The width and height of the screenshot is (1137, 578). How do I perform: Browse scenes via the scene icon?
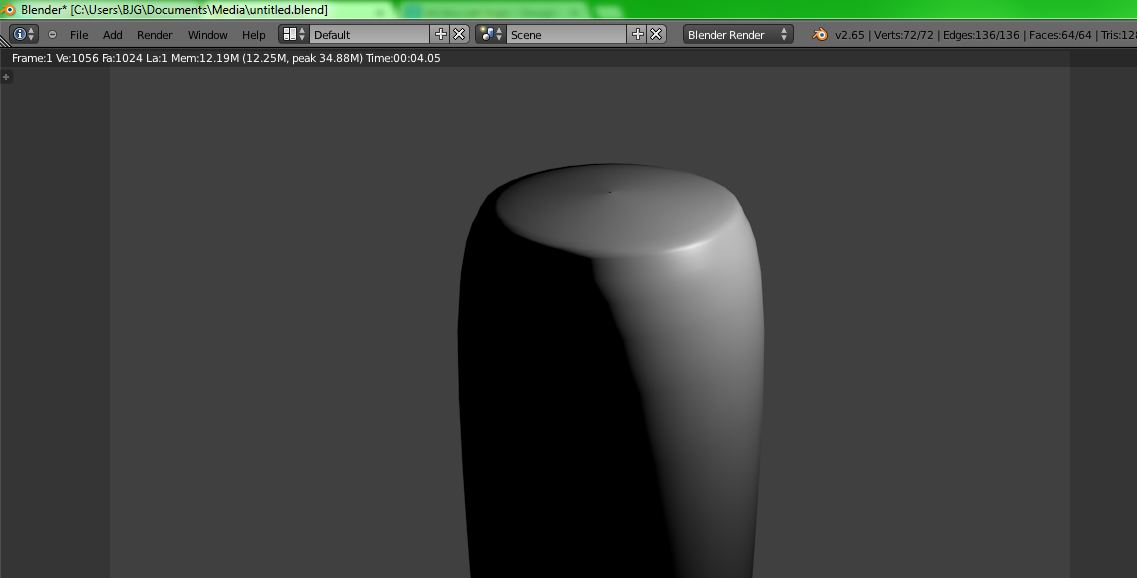point(491,34)
